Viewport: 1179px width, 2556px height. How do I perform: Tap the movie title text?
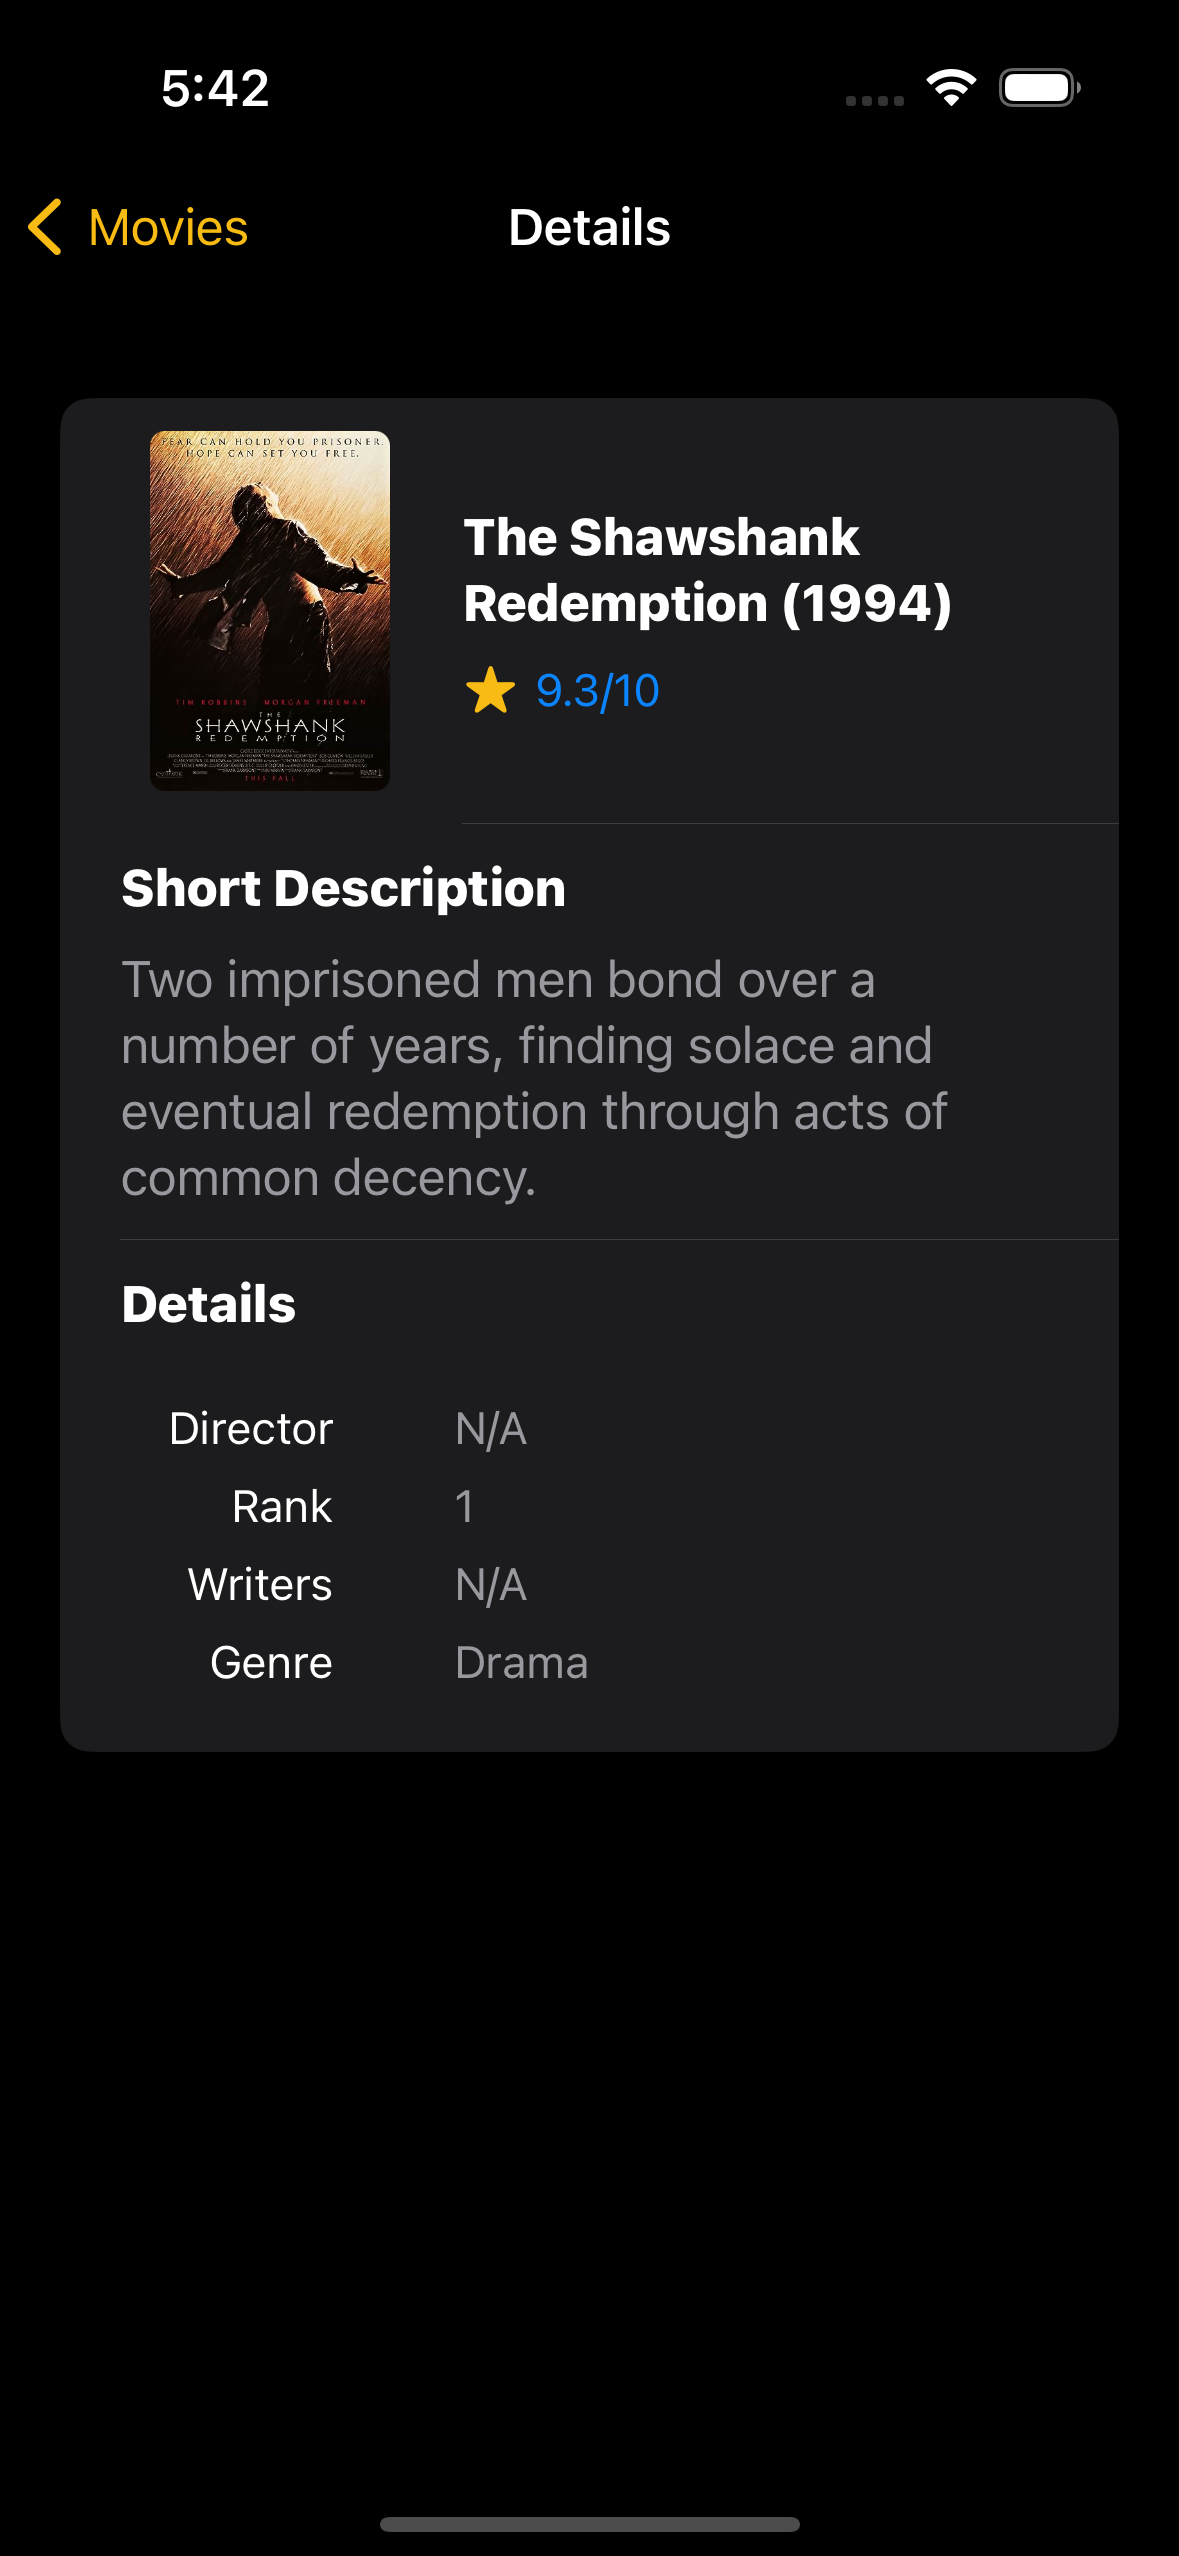coord(708,570)
